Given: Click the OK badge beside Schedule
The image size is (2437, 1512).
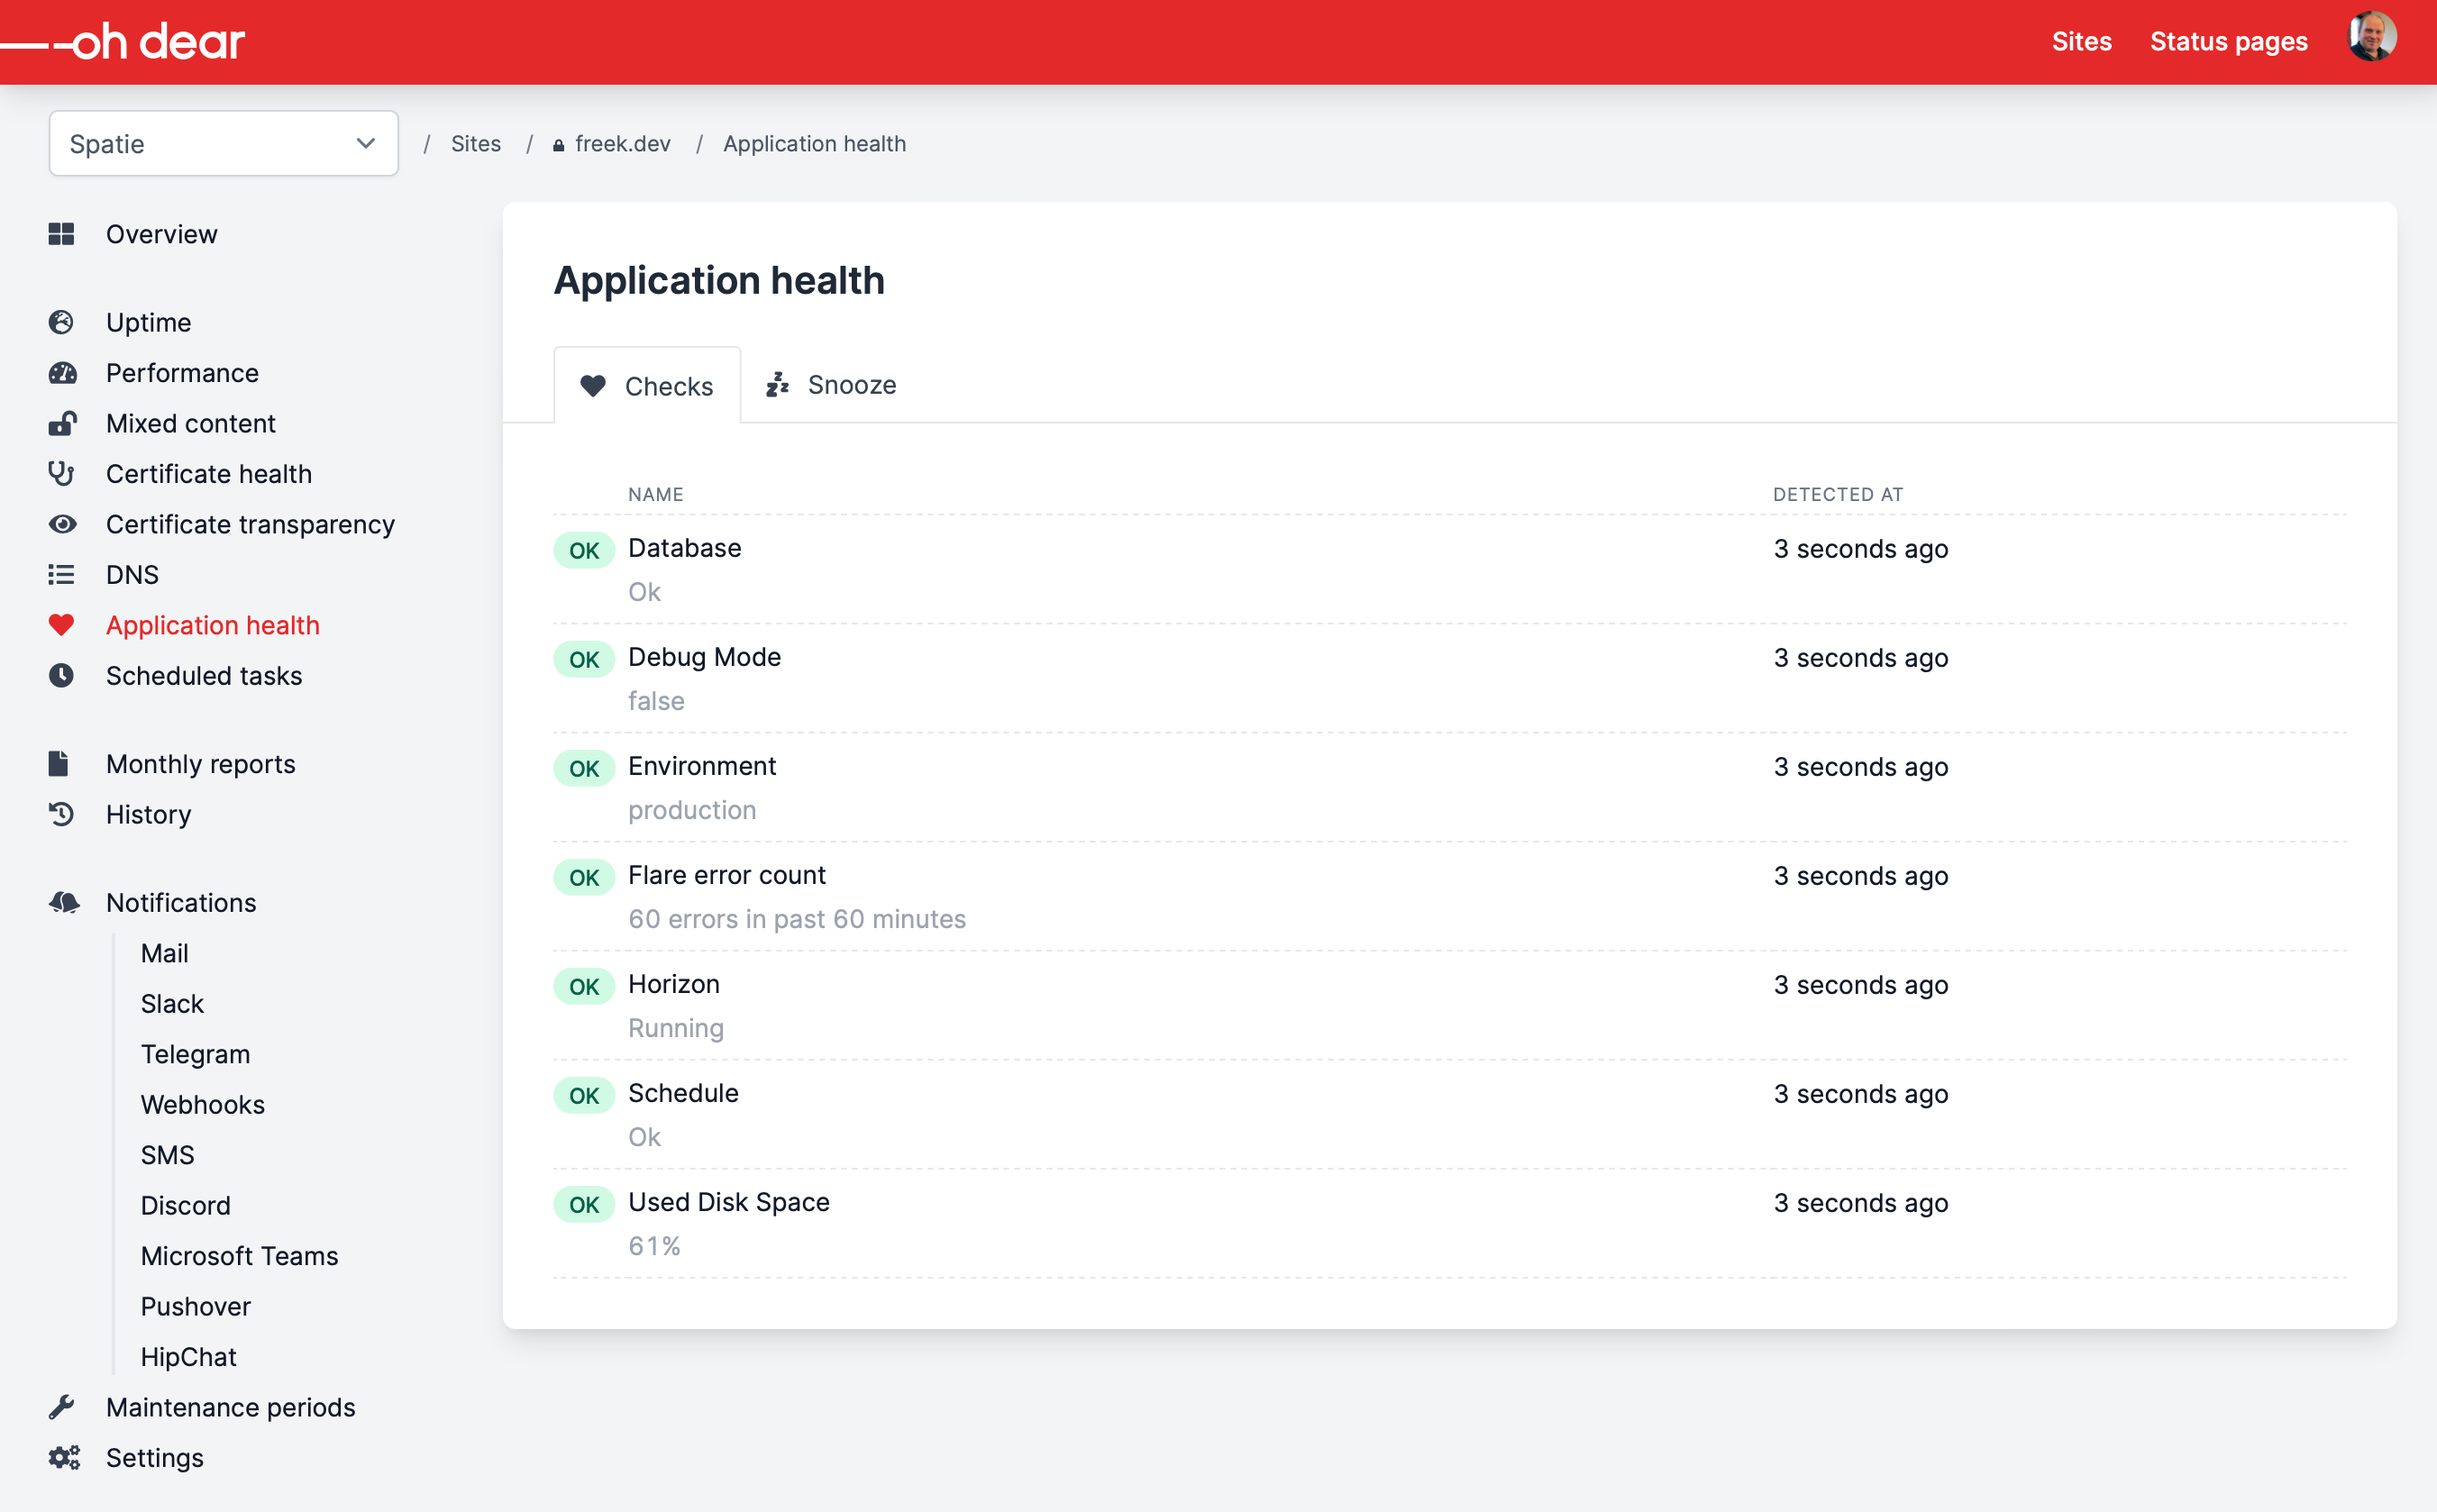Looking at the screenshot, I should 584,1095.
